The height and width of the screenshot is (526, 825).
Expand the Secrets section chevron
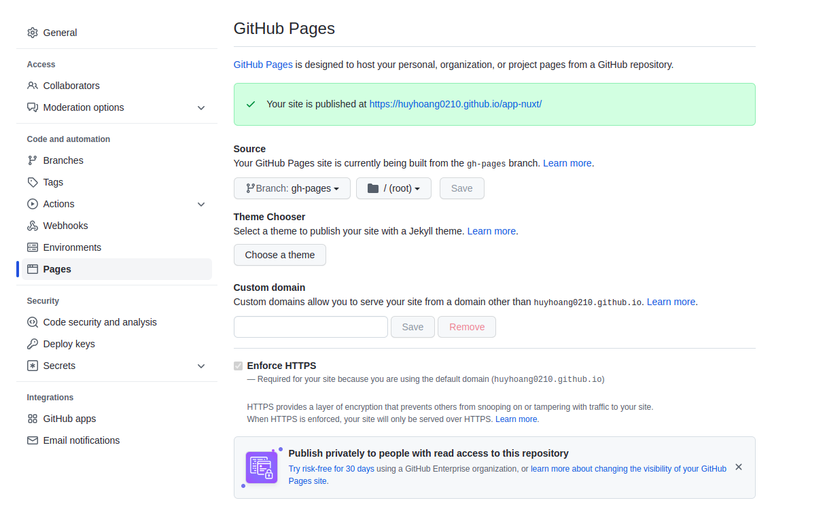[x=201, y=366]
